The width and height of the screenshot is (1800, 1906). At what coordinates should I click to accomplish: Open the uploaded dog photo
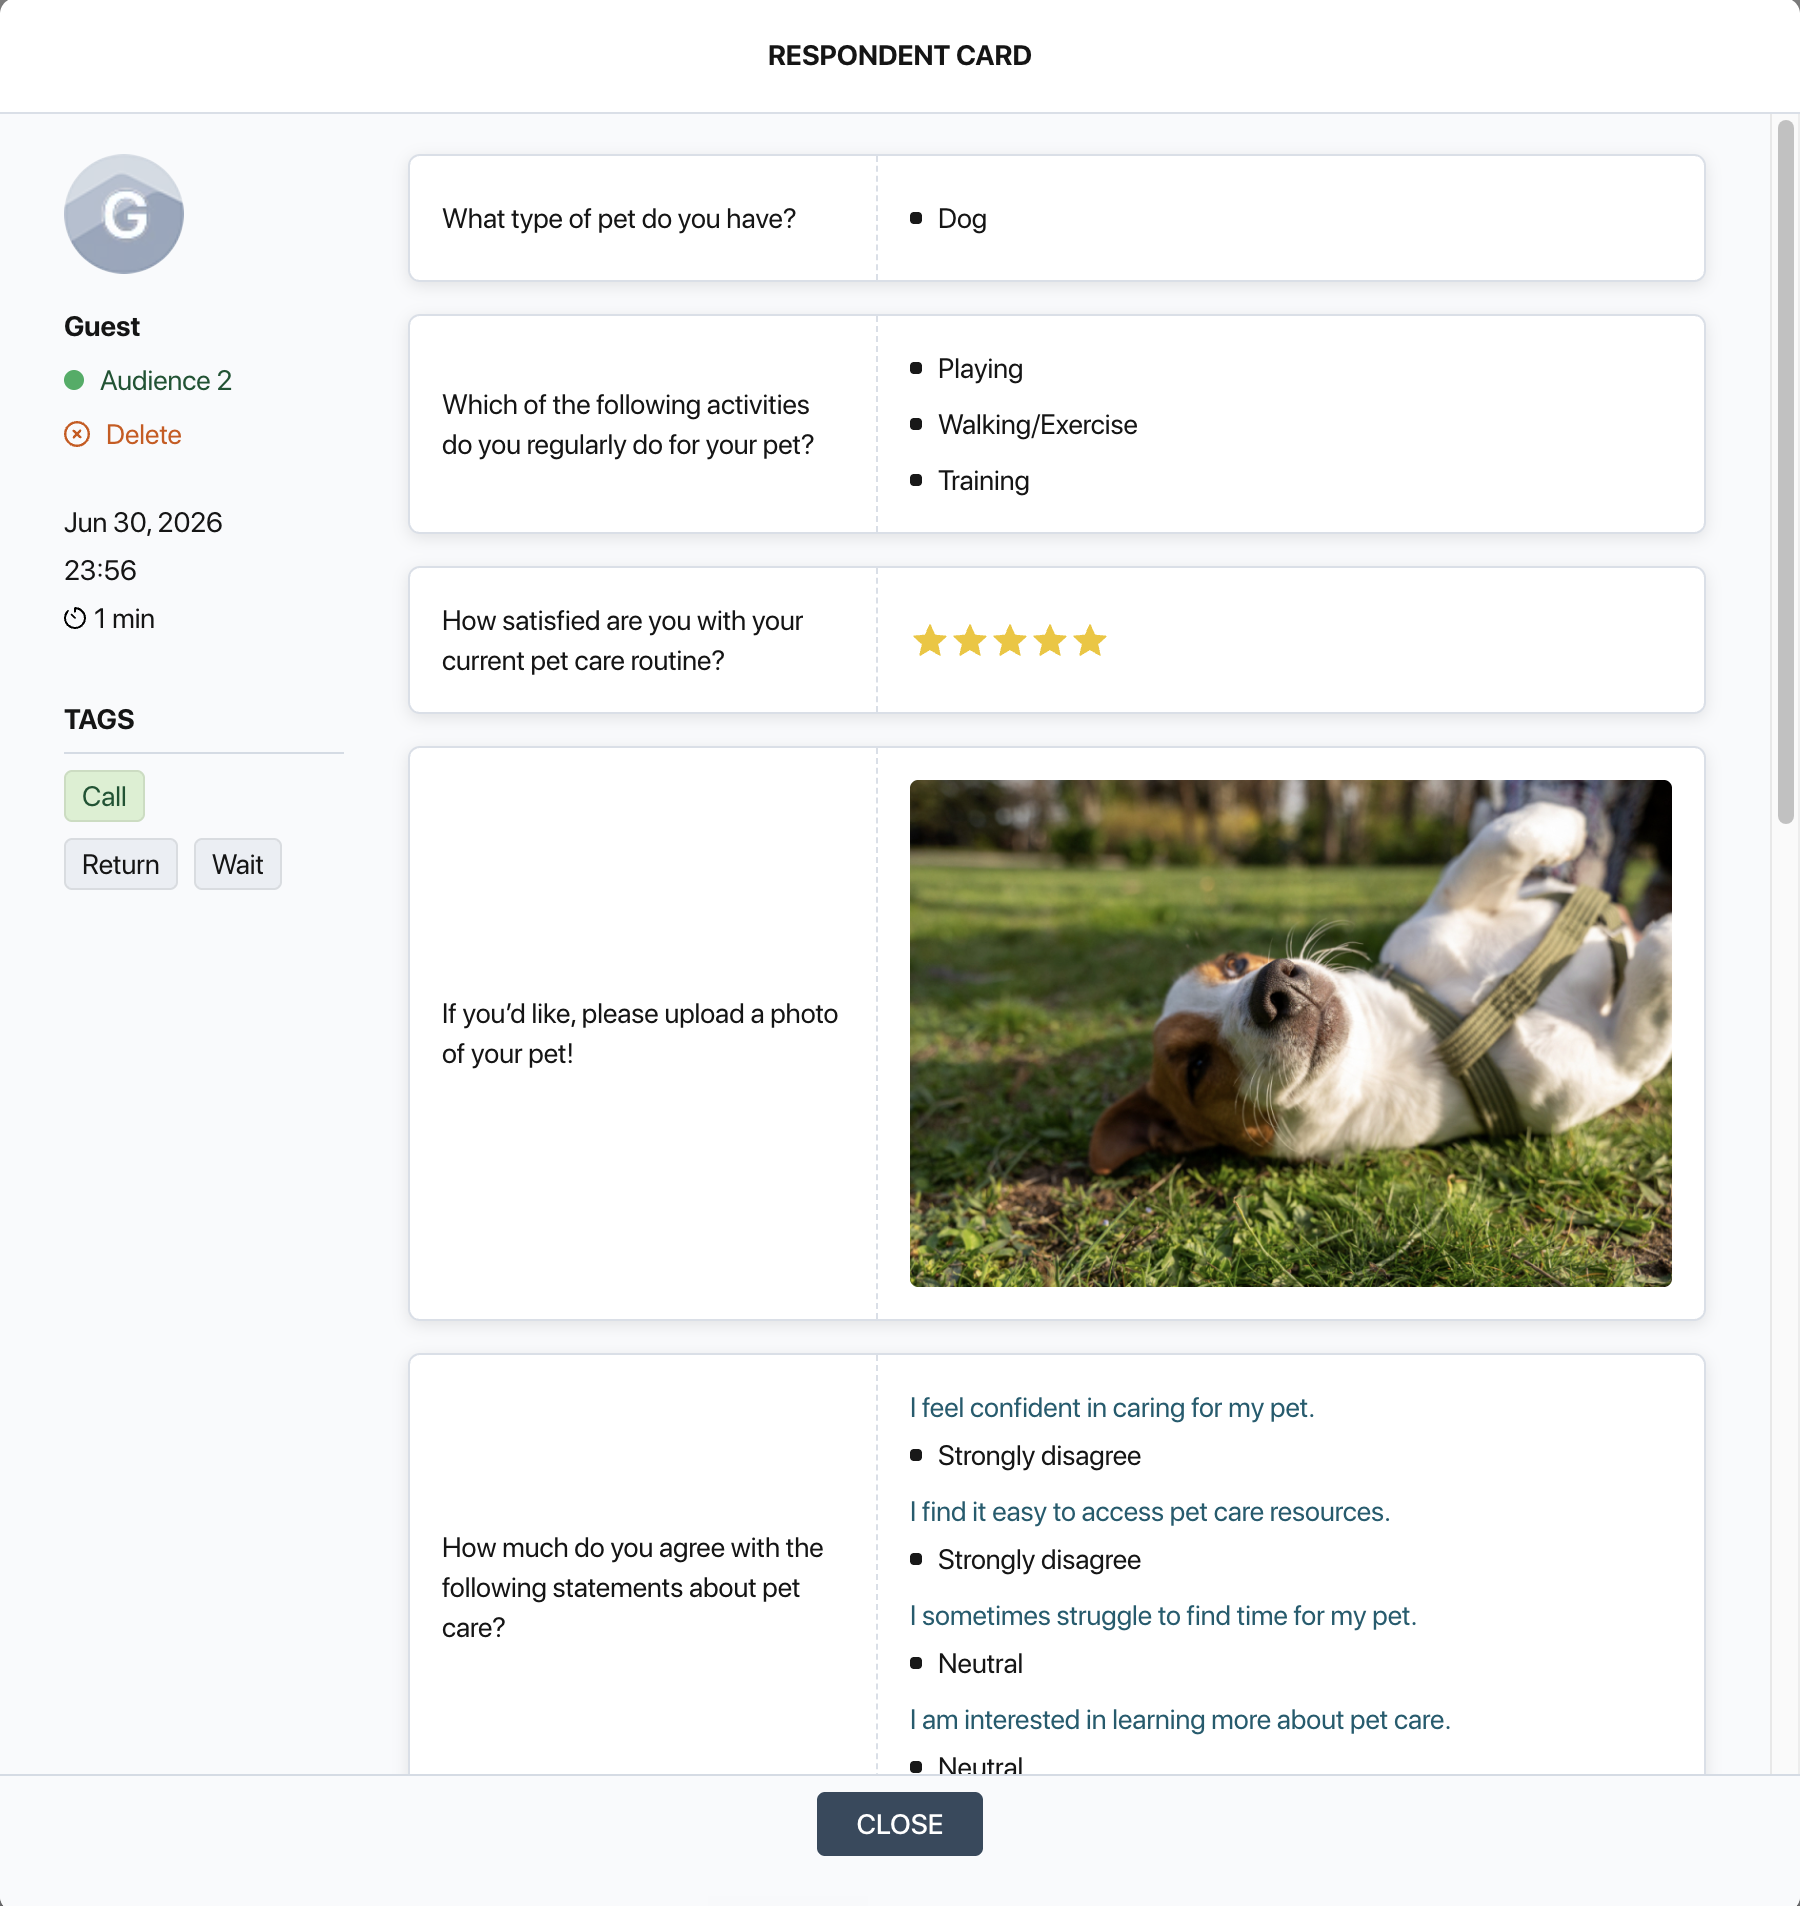[x=1291, y=1033]
